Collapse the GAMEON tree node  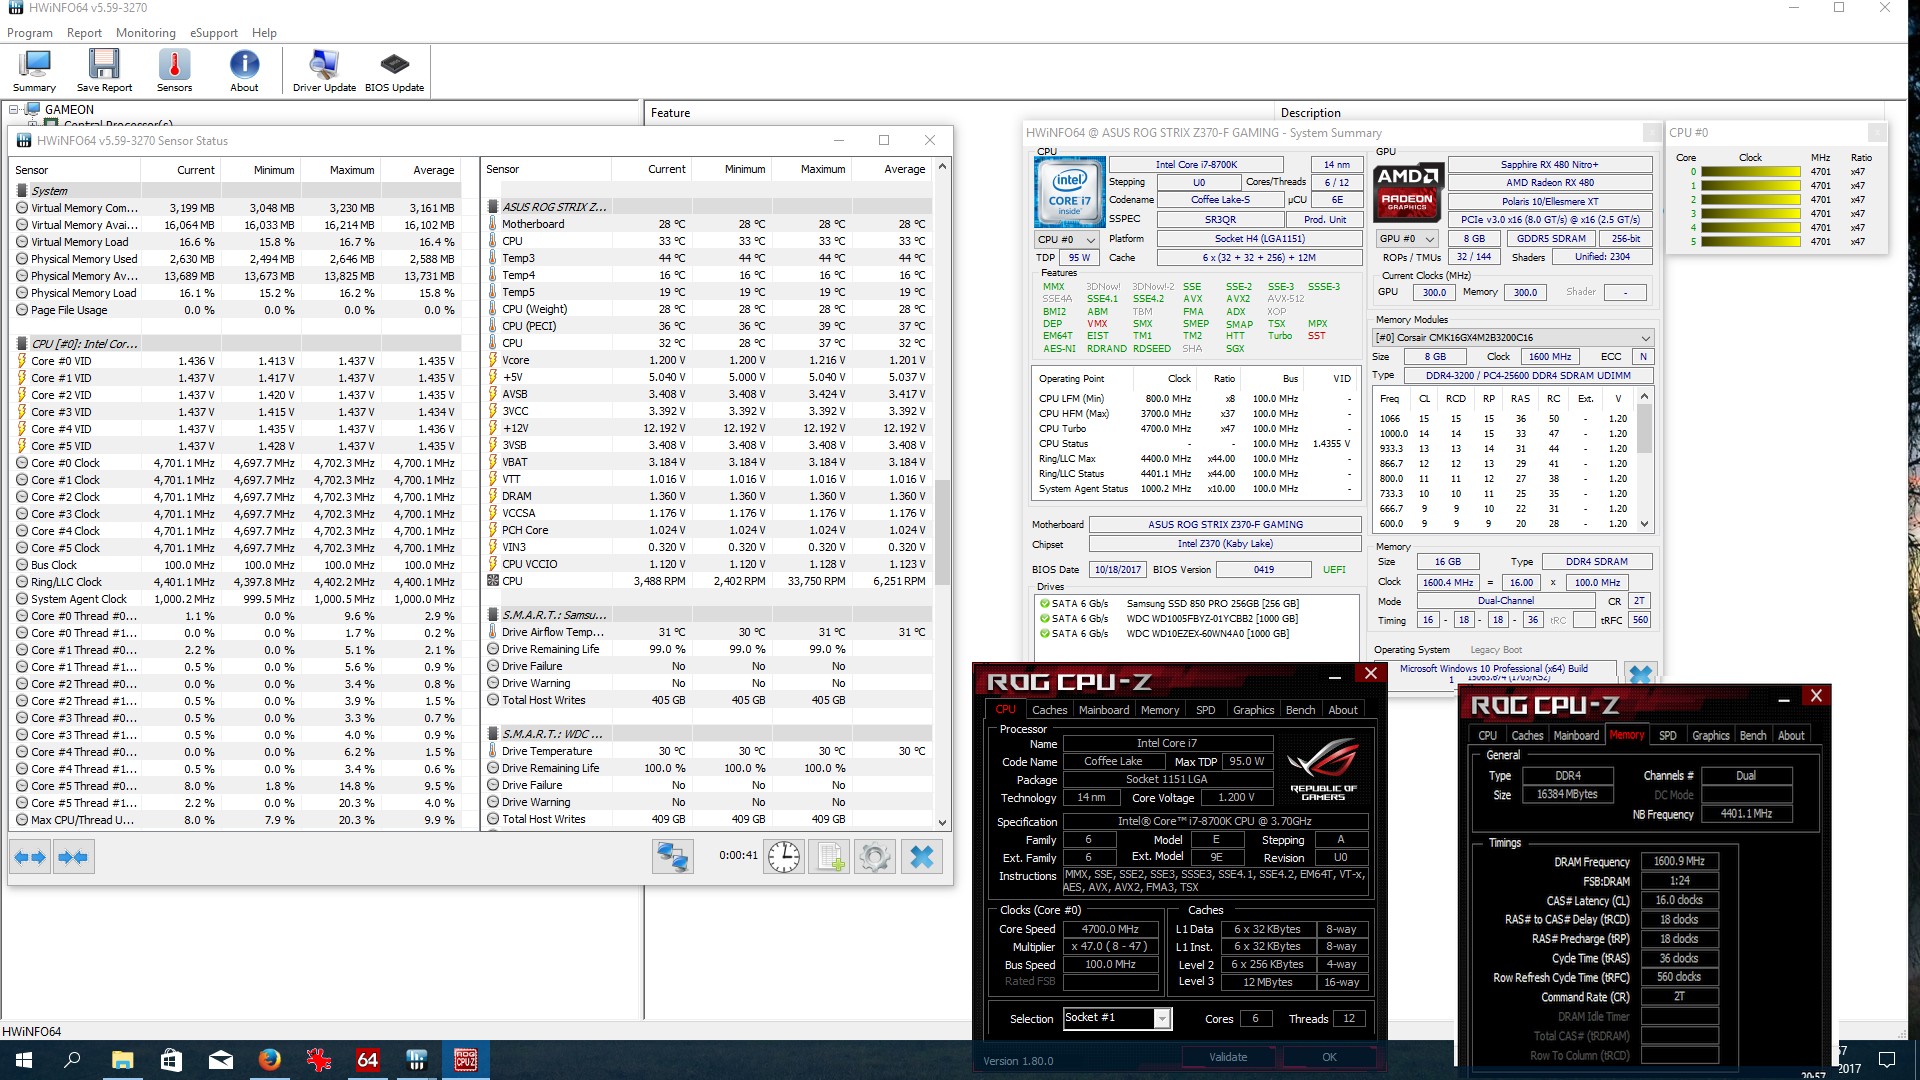[15, 110]
